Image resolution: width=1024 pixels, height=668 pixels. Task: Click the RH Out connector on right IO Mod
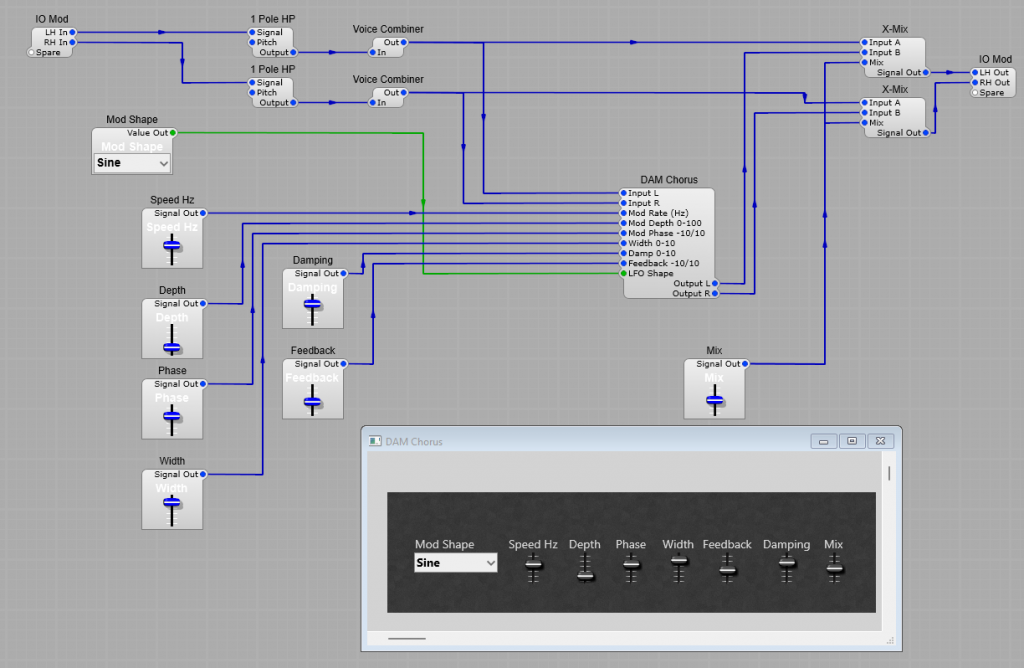[x=975, y=83]
